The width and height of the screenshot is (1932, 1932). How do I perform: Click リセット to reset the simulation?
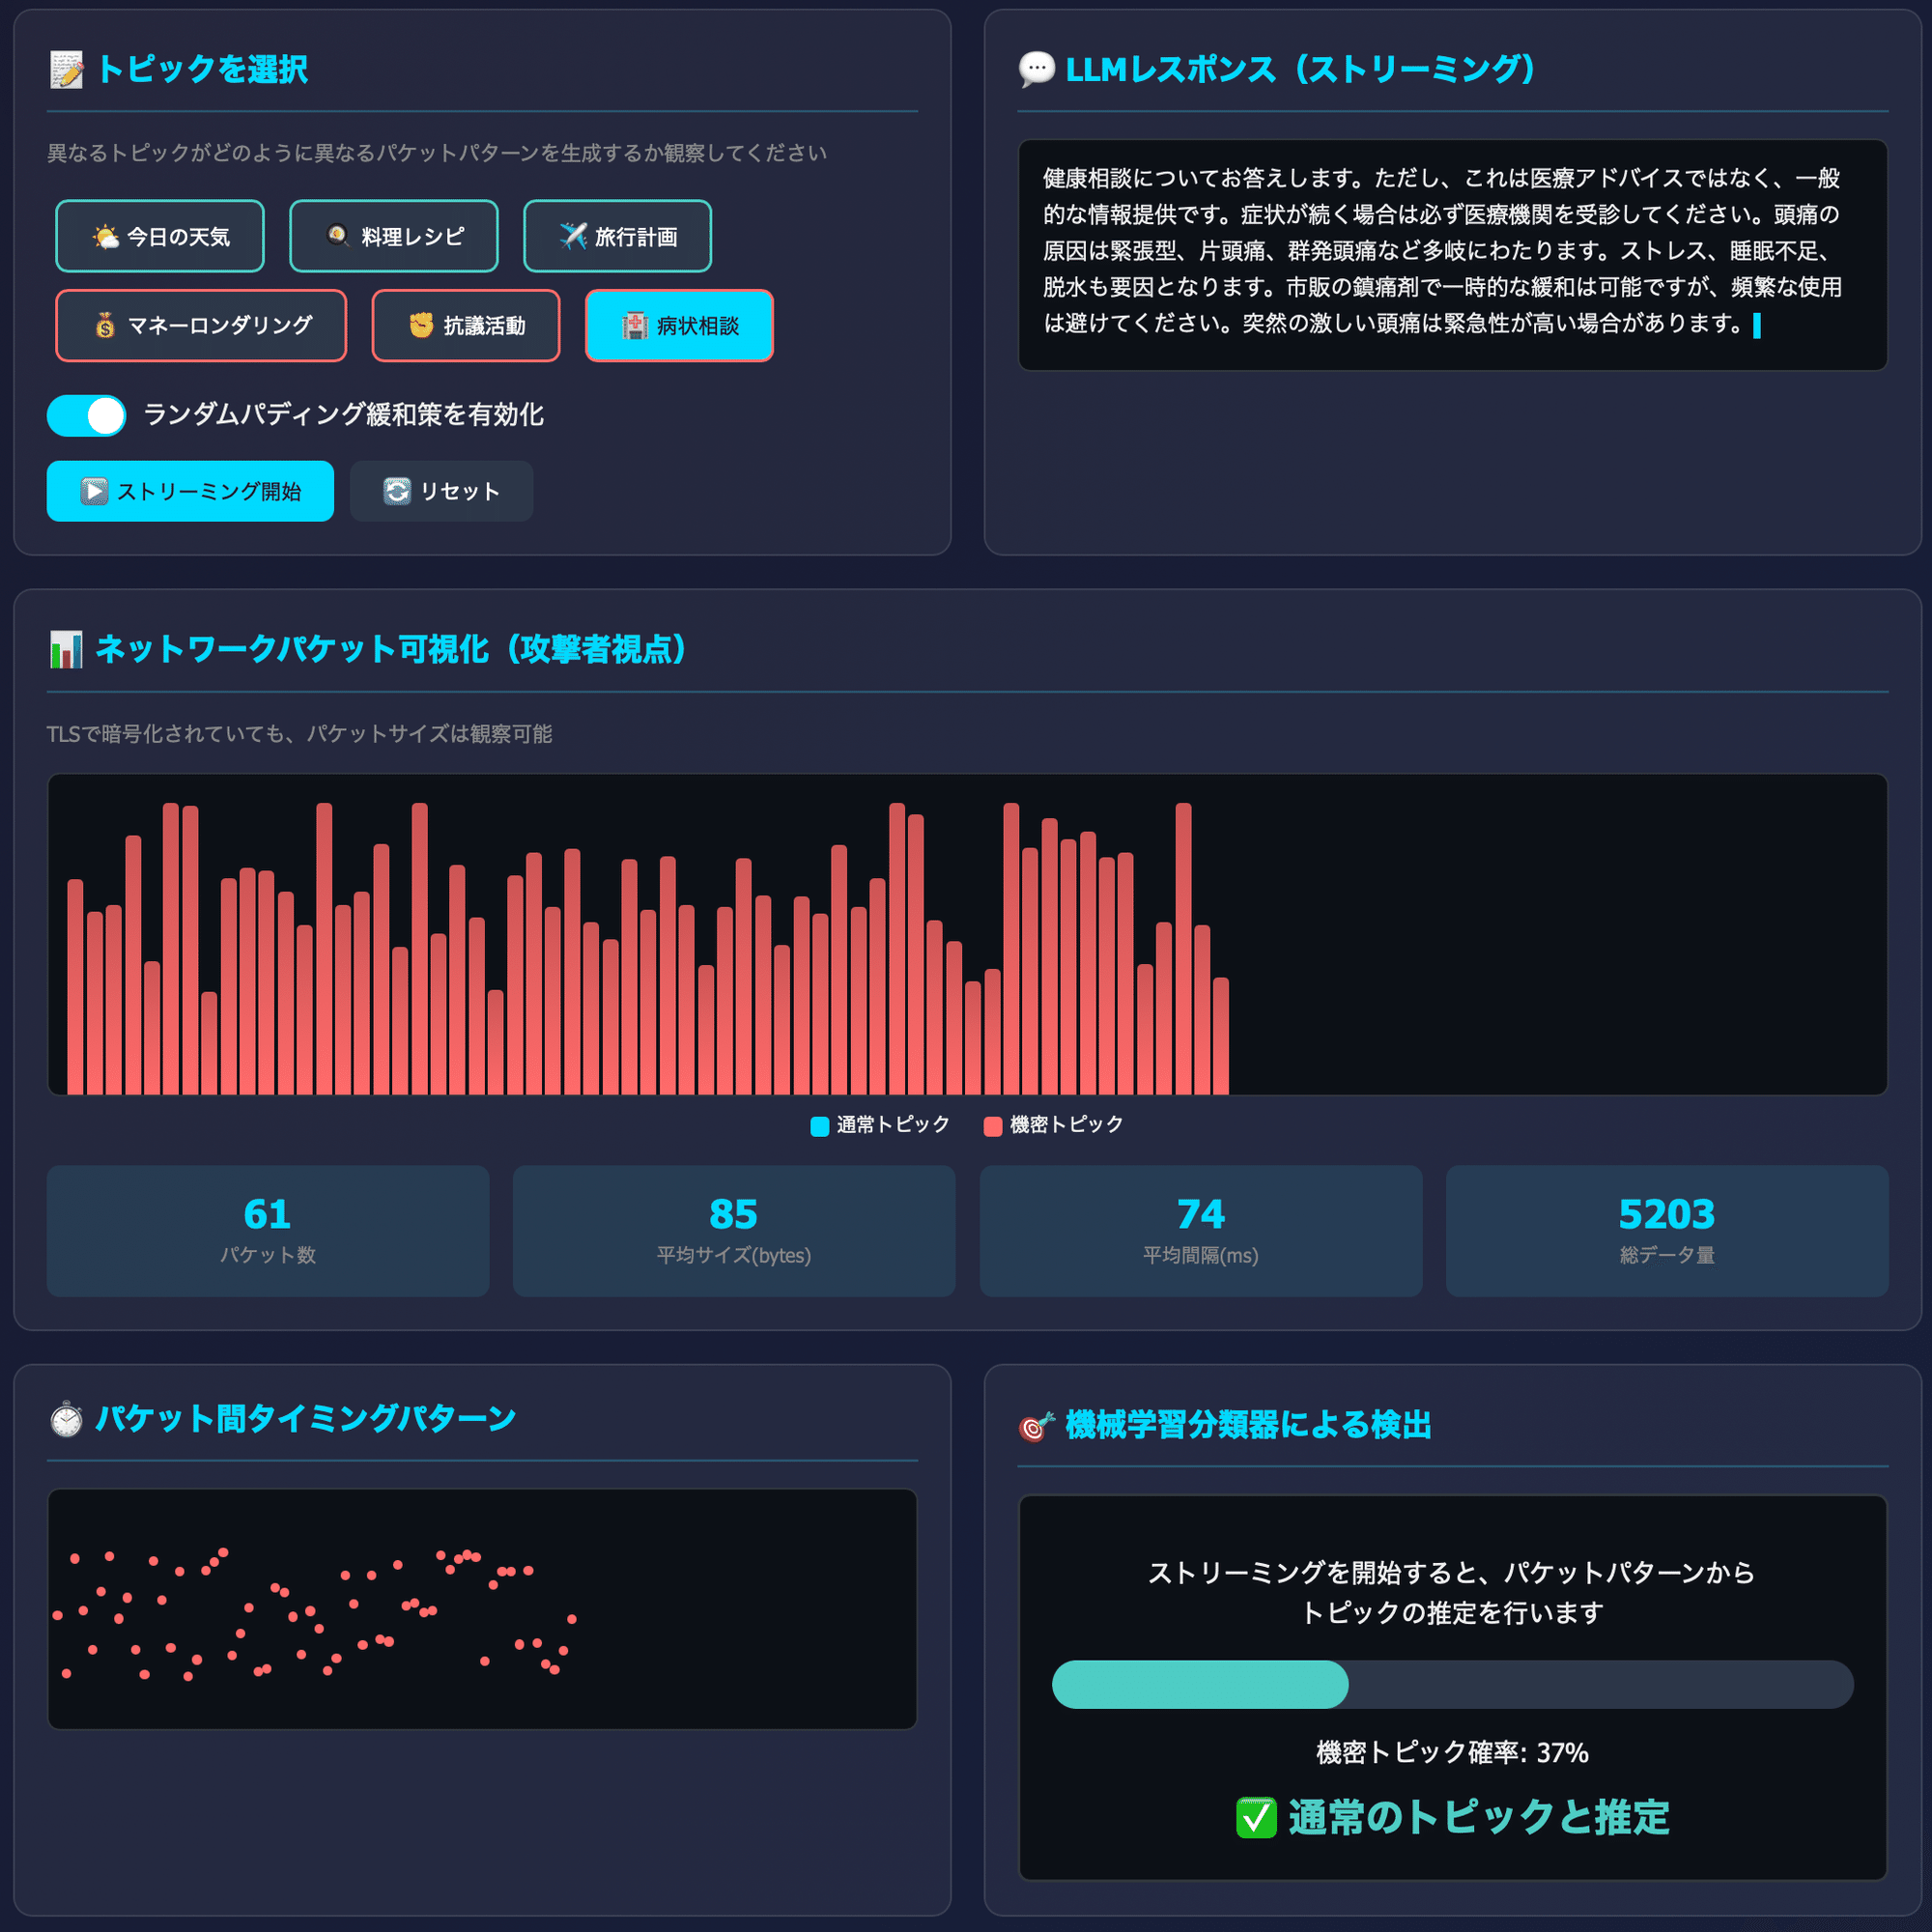click(441, 490)
